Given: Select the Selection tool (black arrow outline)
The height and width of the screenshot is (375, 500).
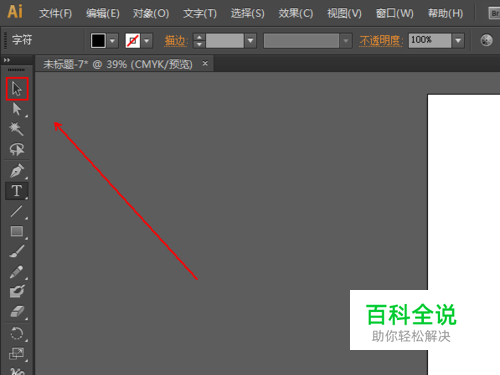Looking at the screenshot, I should click(x=17, y=89).
